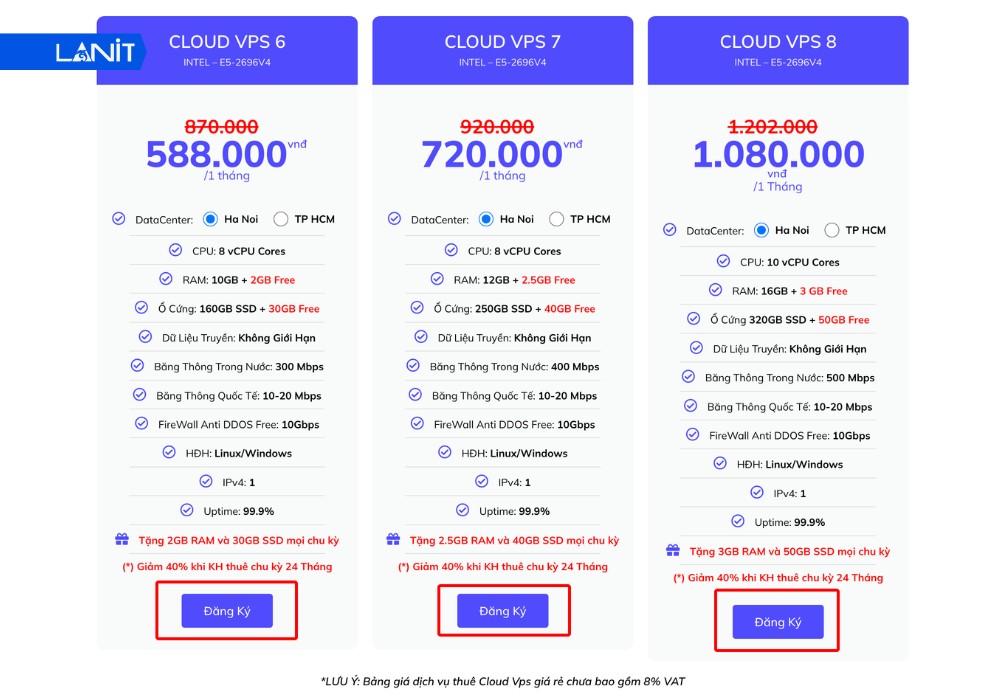Click the 40% discount note under Cloud VPS 8
This screenshot has width=1000, height=700.
click(x=778, y=577)
